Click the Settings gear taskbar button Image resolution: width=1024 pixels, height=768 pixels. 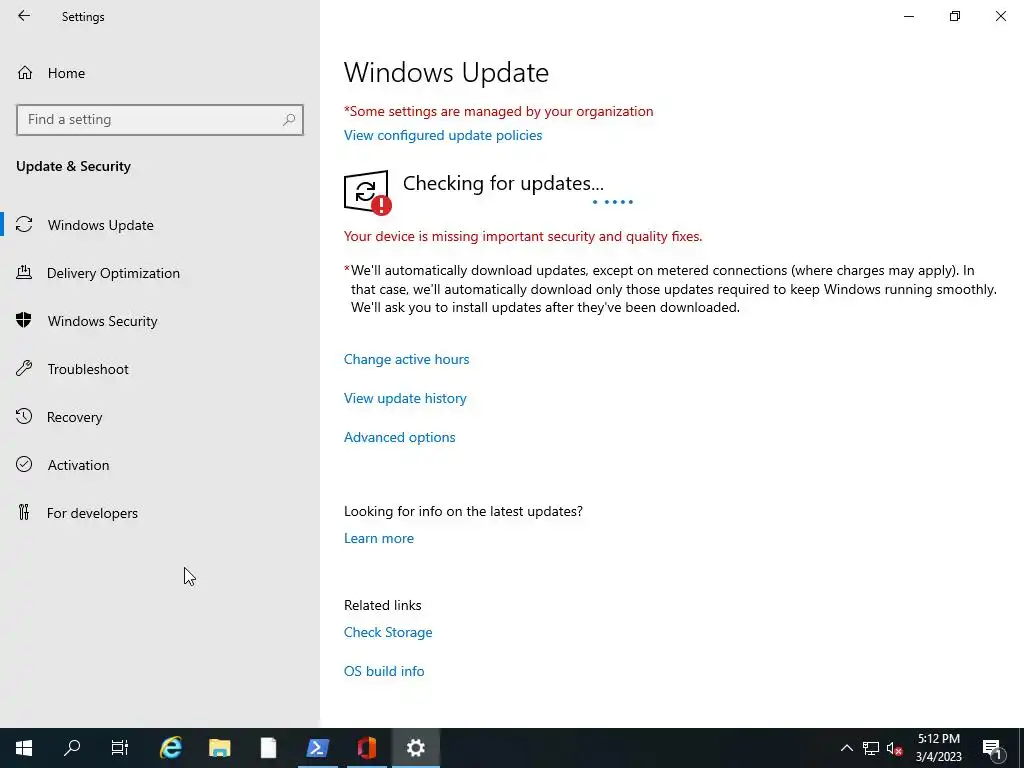pyautogui.click(x=415, y=748)
